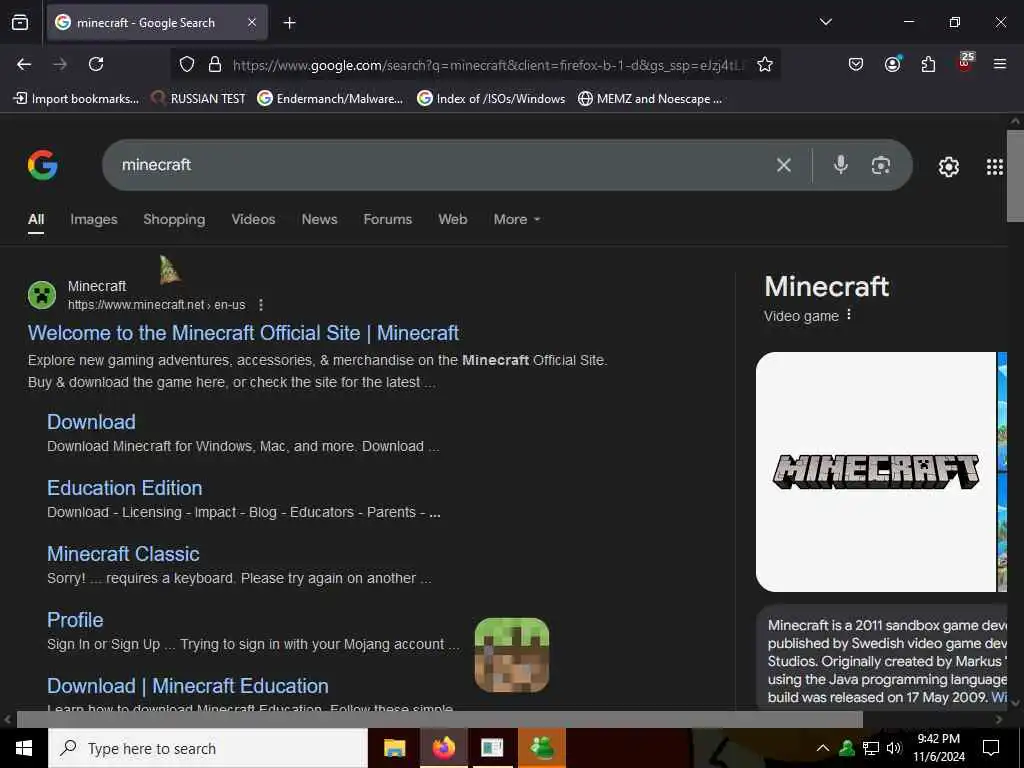Reload the current page
This screenshot has width=1024, height=768.
pos(96,64)
